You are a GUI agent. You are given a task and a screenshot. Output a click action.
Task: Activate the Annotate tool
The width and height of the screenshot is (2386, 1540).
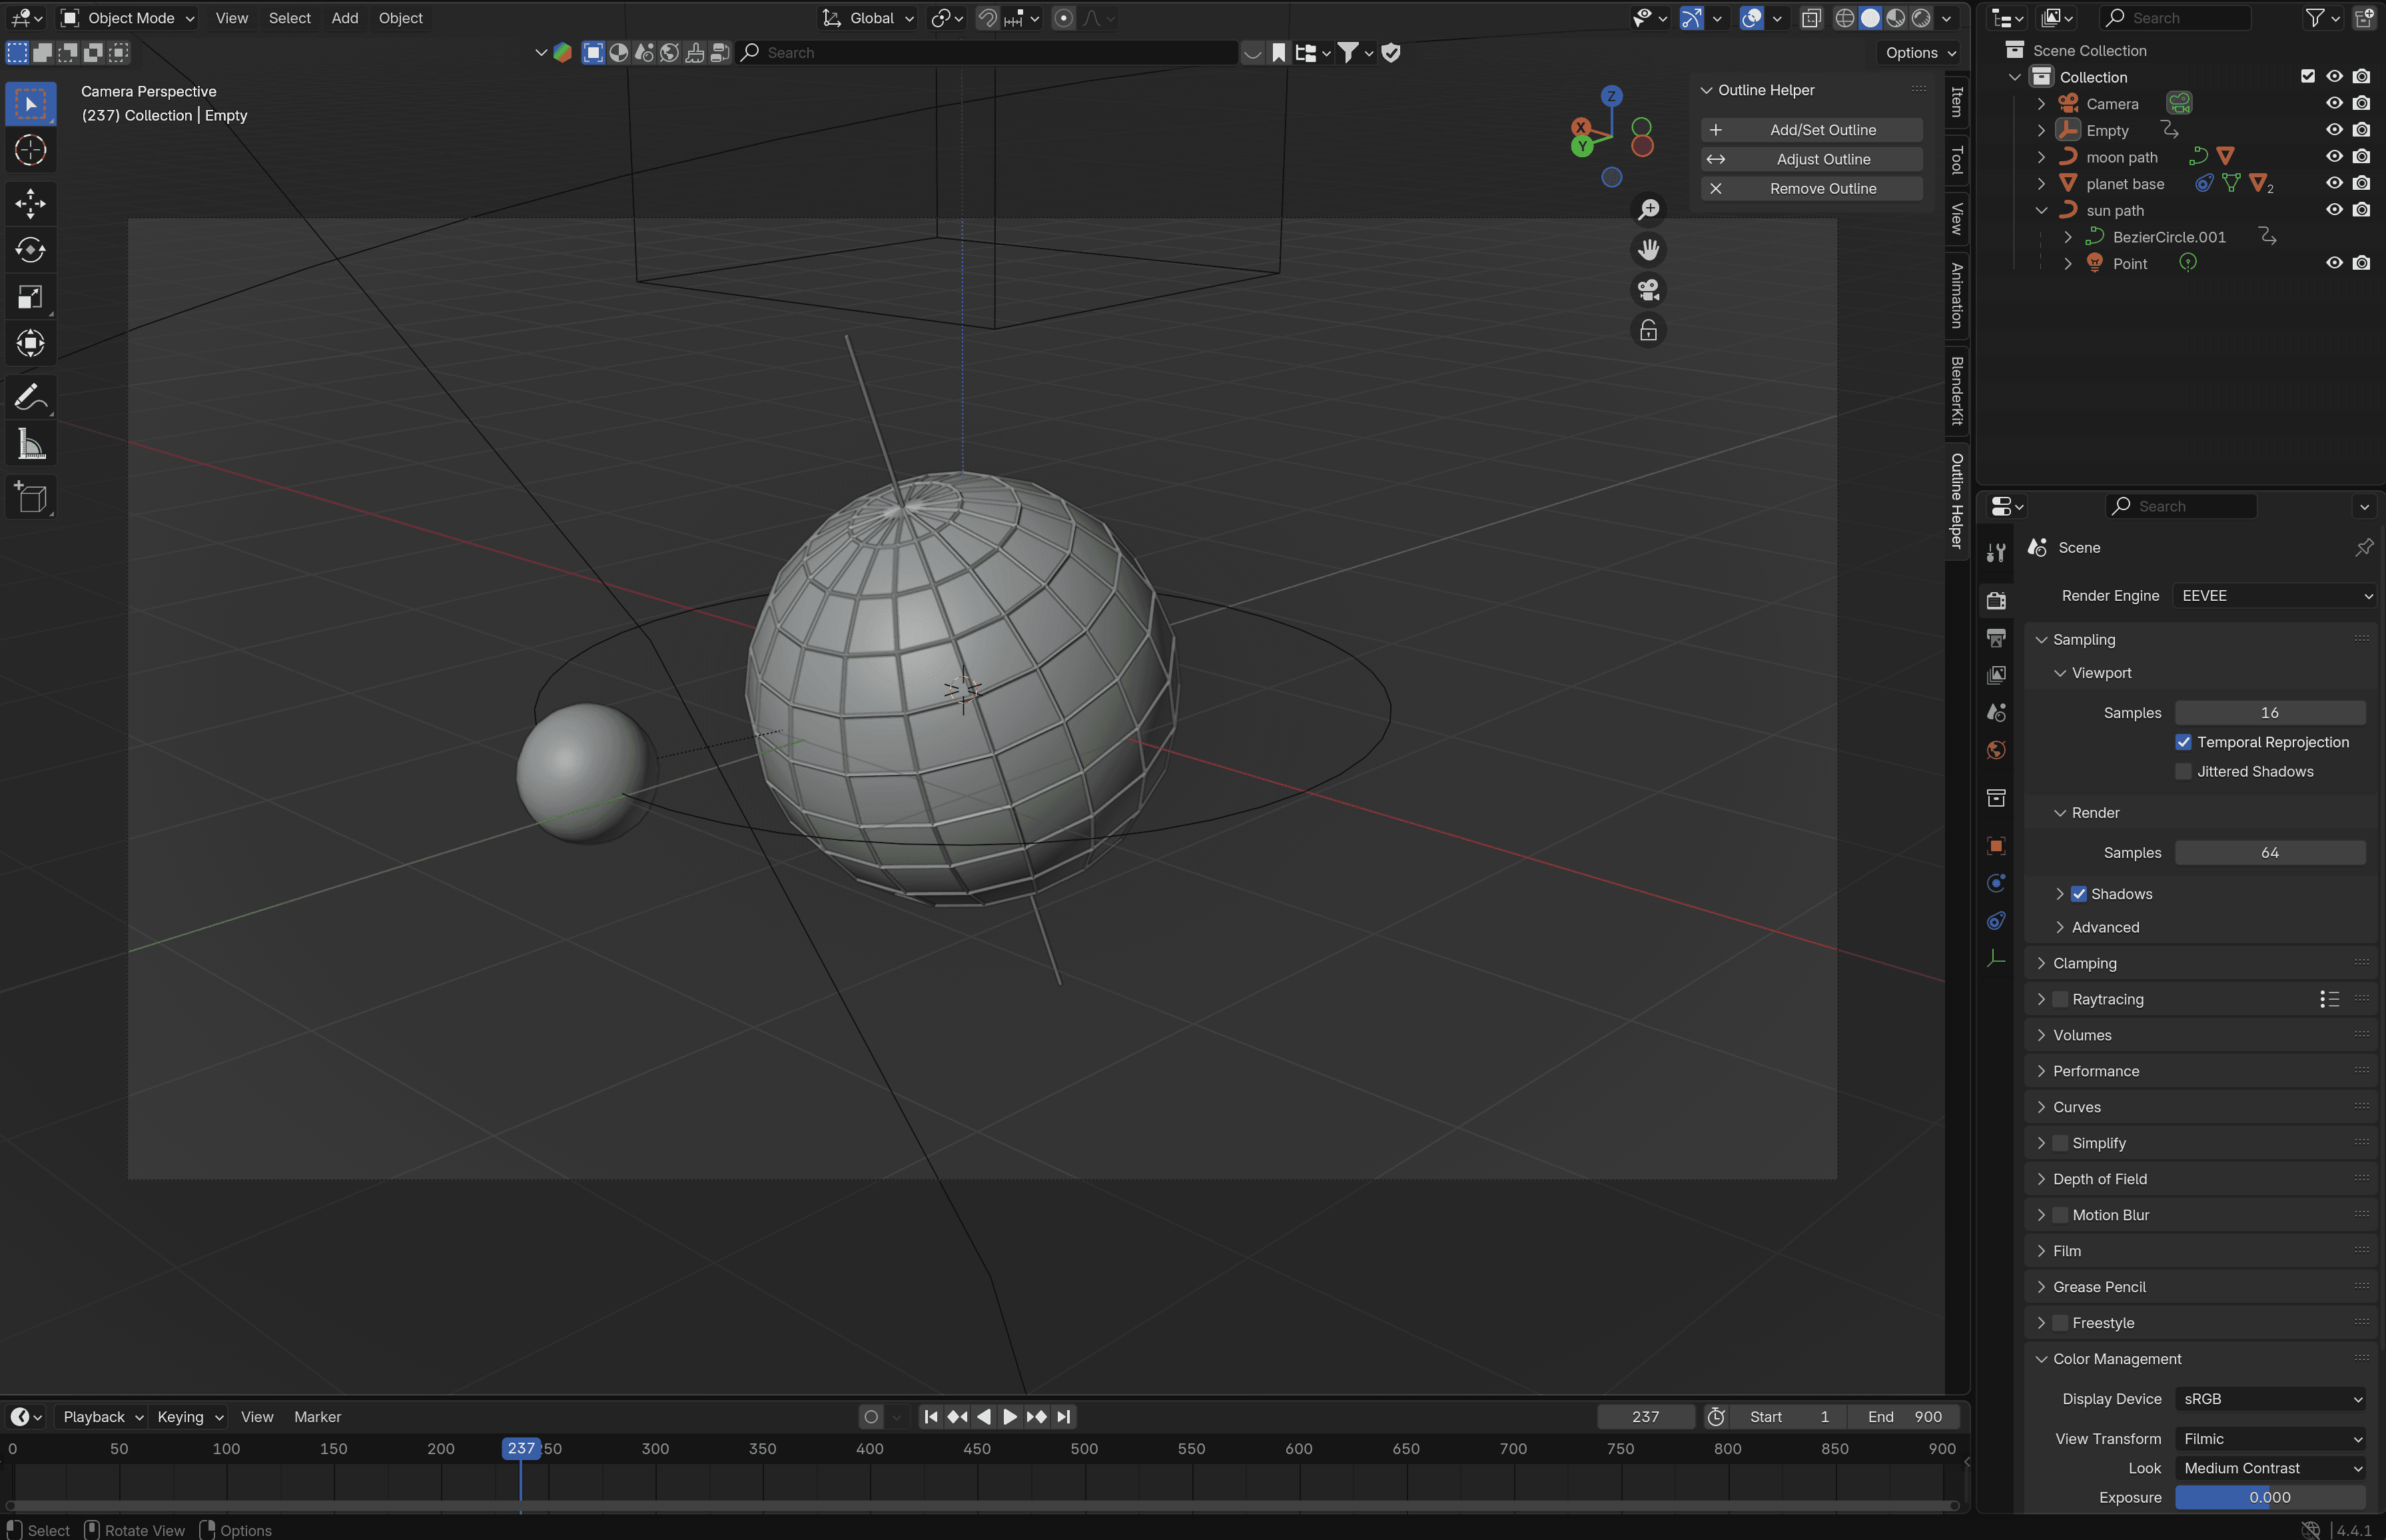[30, 397]
